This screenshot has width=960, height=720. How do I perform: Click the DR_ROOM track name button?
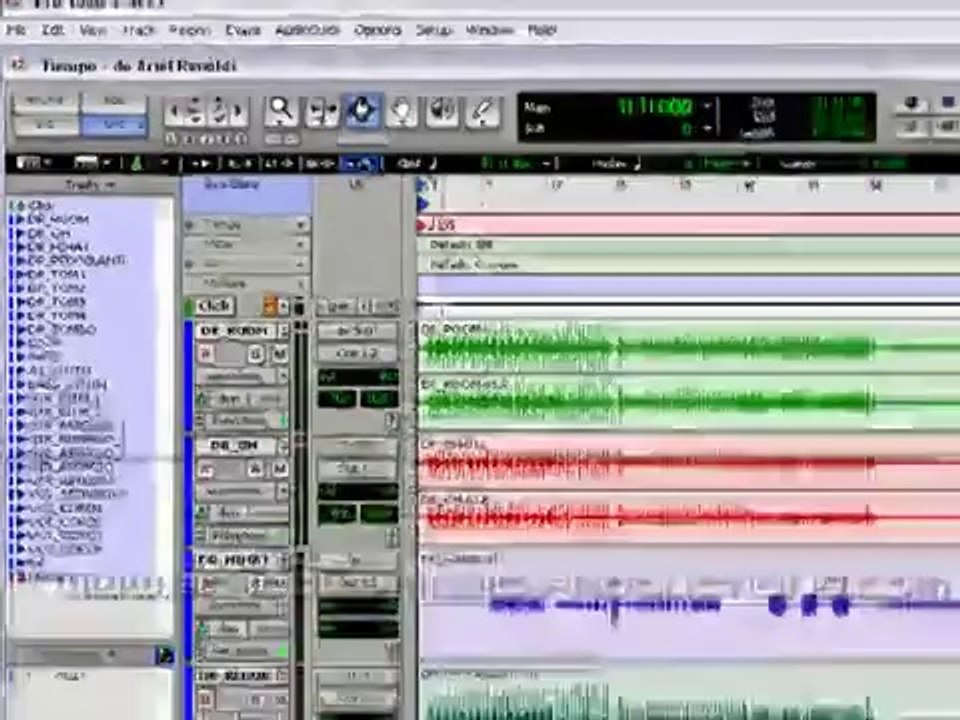pos(235,331)
